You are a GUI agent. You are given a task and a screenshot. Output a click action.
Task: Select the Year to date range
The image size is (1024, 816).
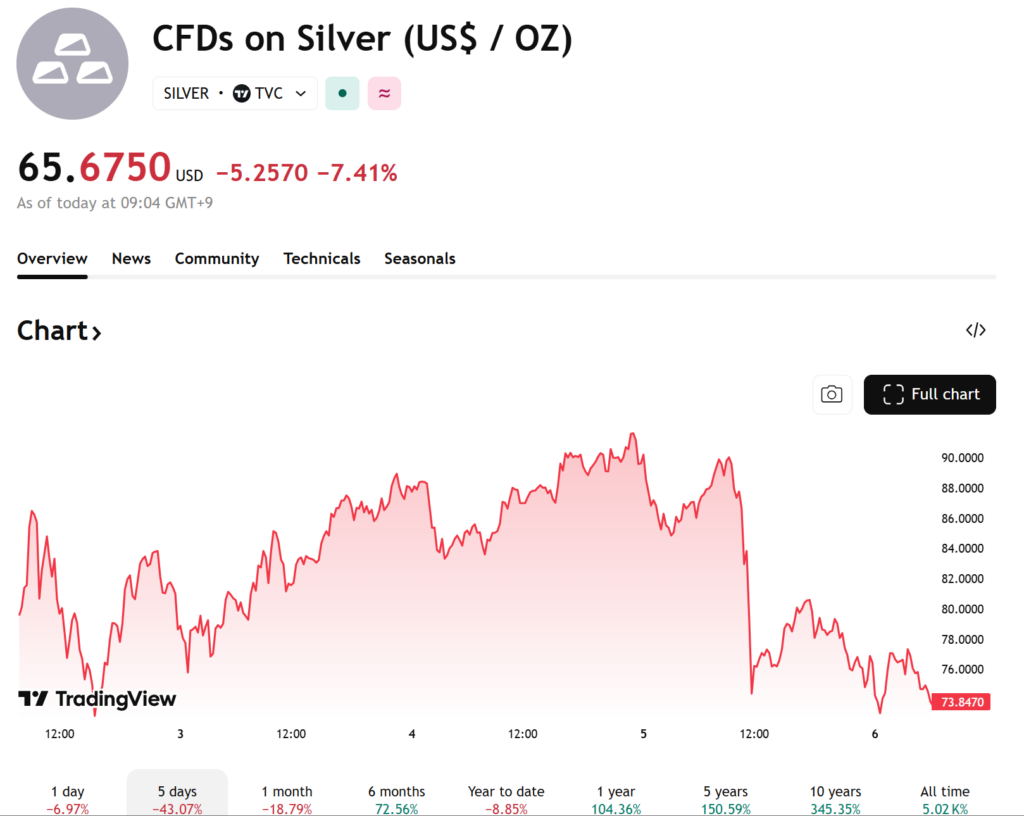tap(506, 798)
